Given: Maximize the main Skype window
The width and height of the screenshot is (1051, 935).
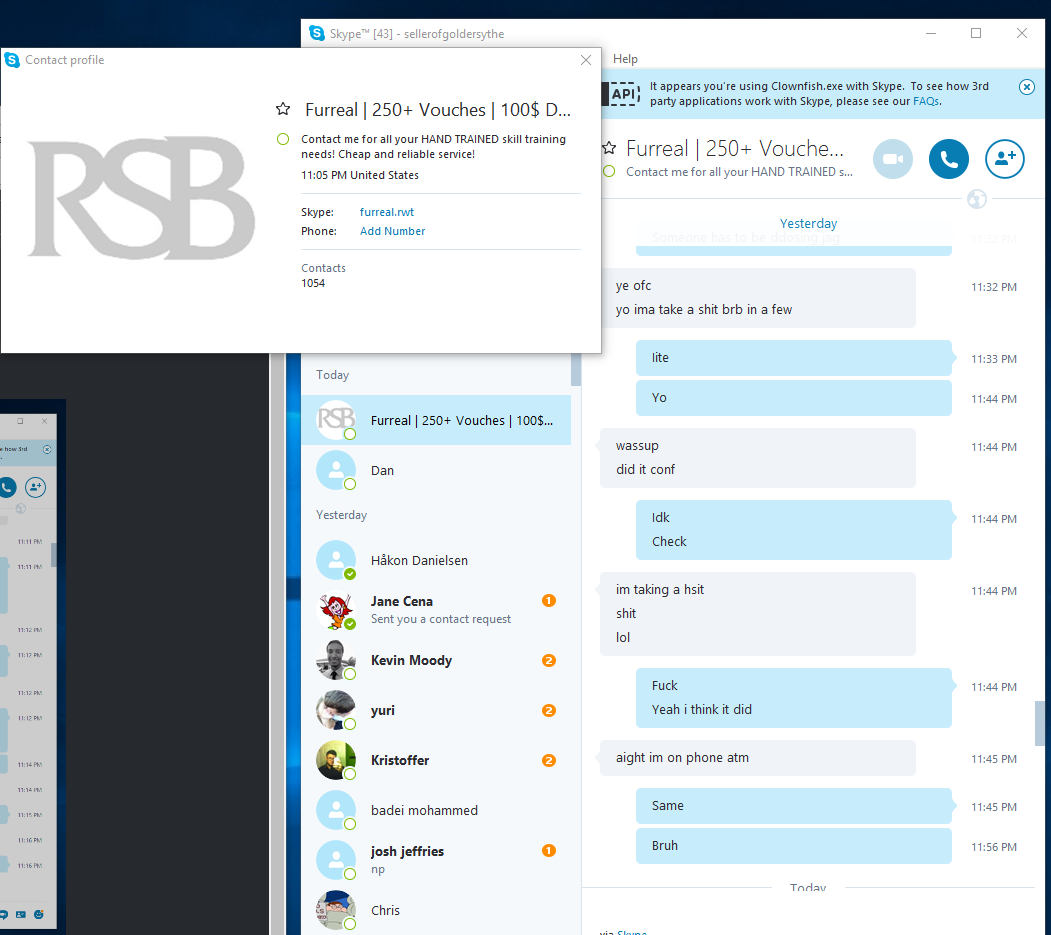Looking at the screenshot, I should (x=976, y=33).
